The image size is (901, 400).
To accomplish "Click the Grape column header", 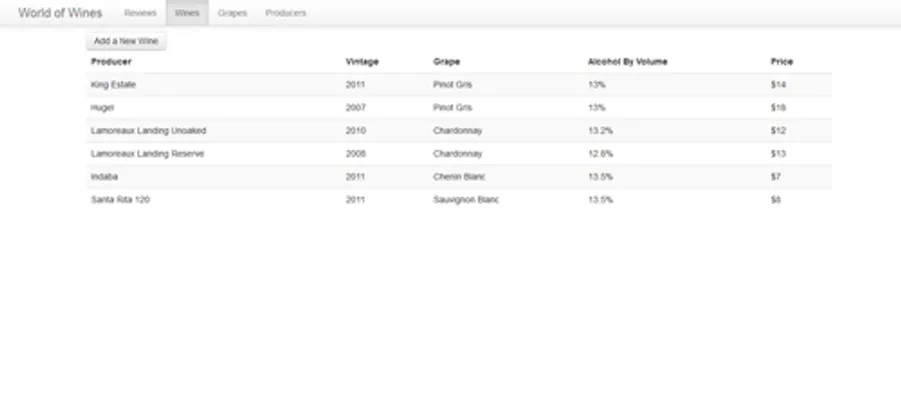I will (446, 62).
